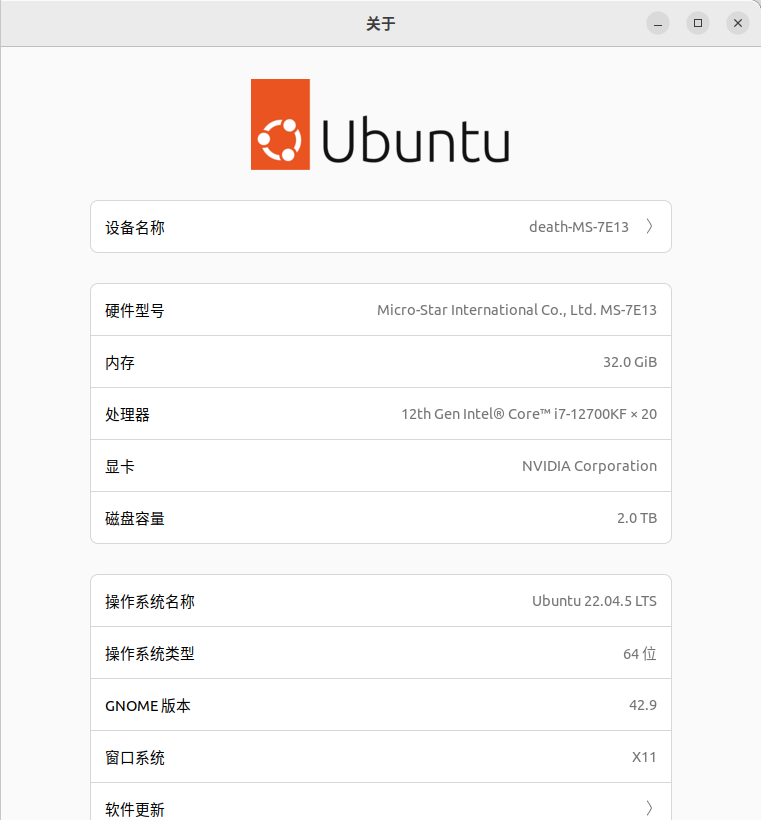Viewport: 761px width, 820px height.
Task: Click the 关于 window title
Action: coord(381,24)
